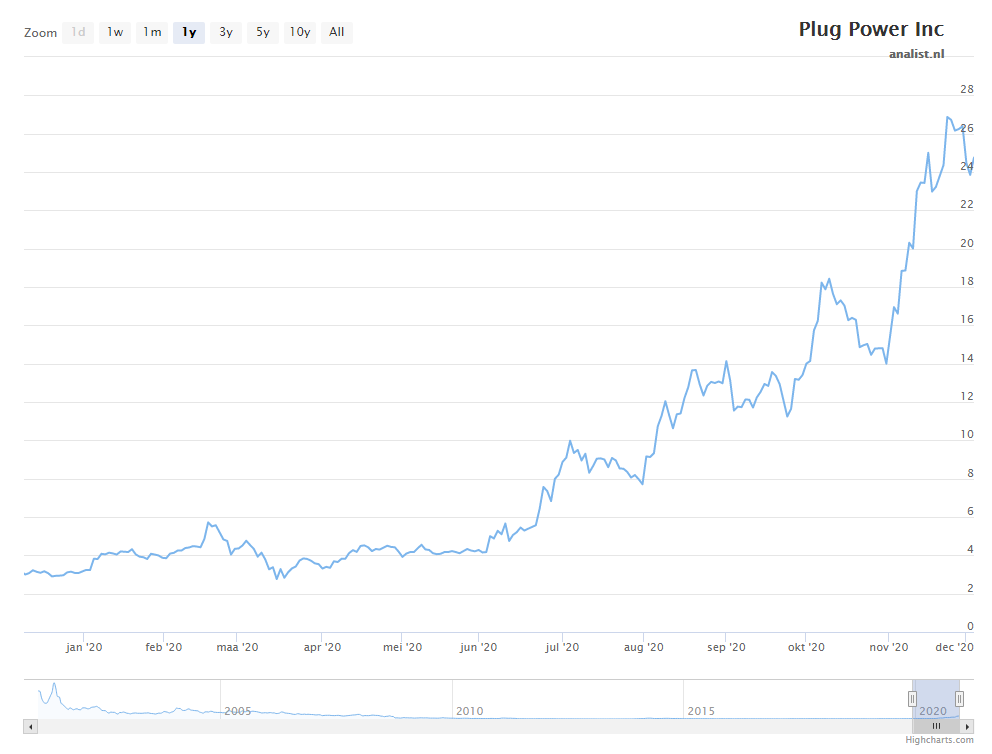
Task: Click the navigator right range handle
Action: pyautogui.click(x=959, y=698)
